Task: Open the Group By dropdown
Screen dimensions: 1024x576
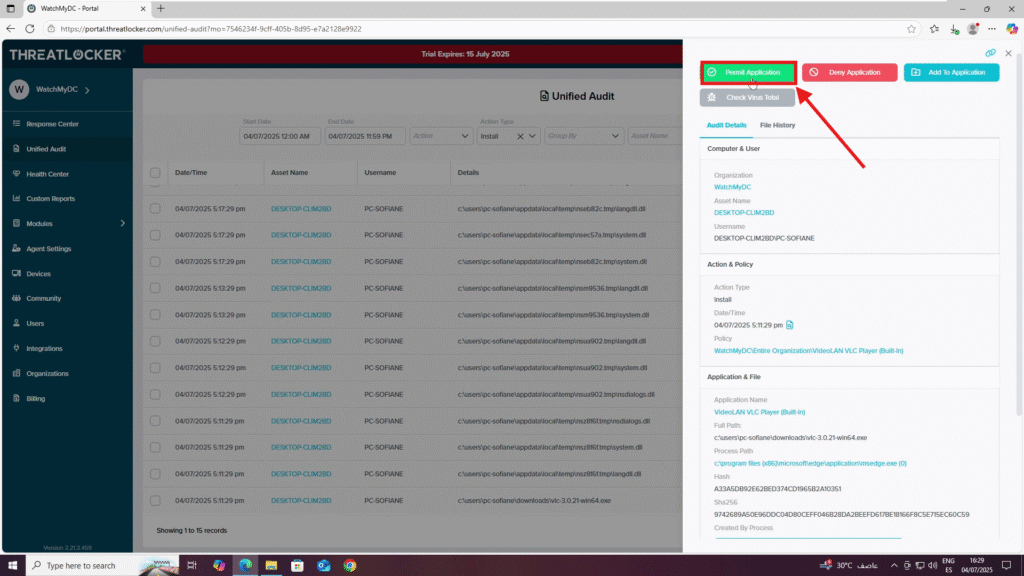Action: [583, 136]
